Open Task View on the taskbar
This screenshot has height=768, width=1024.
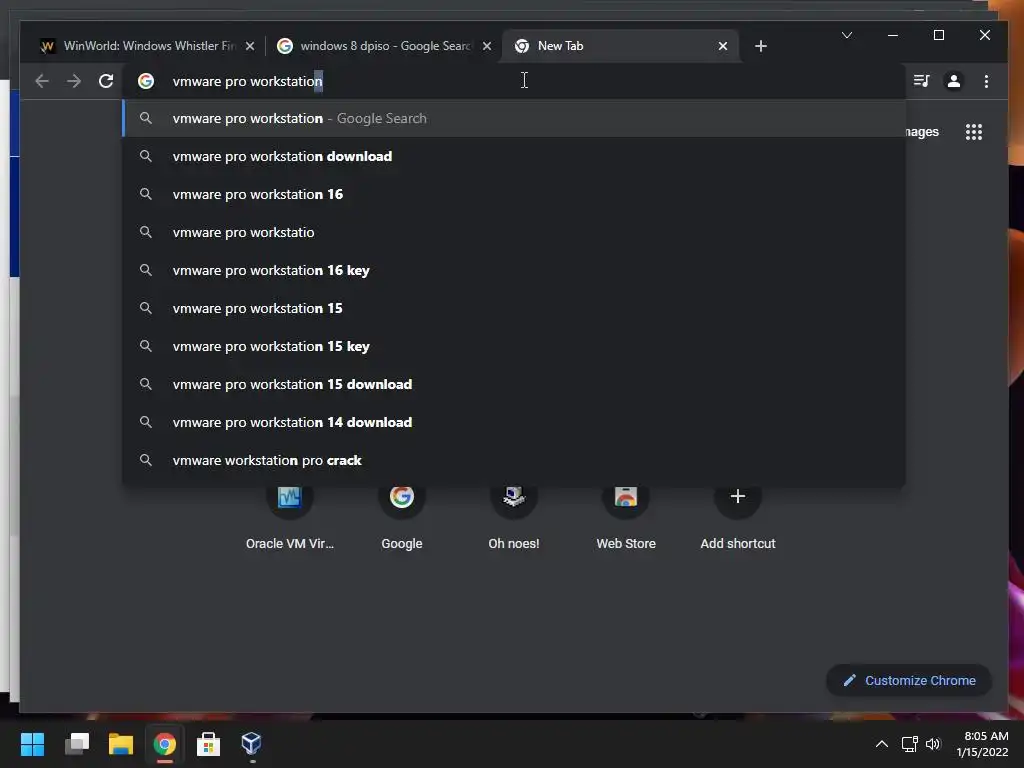tap(77, 744)
